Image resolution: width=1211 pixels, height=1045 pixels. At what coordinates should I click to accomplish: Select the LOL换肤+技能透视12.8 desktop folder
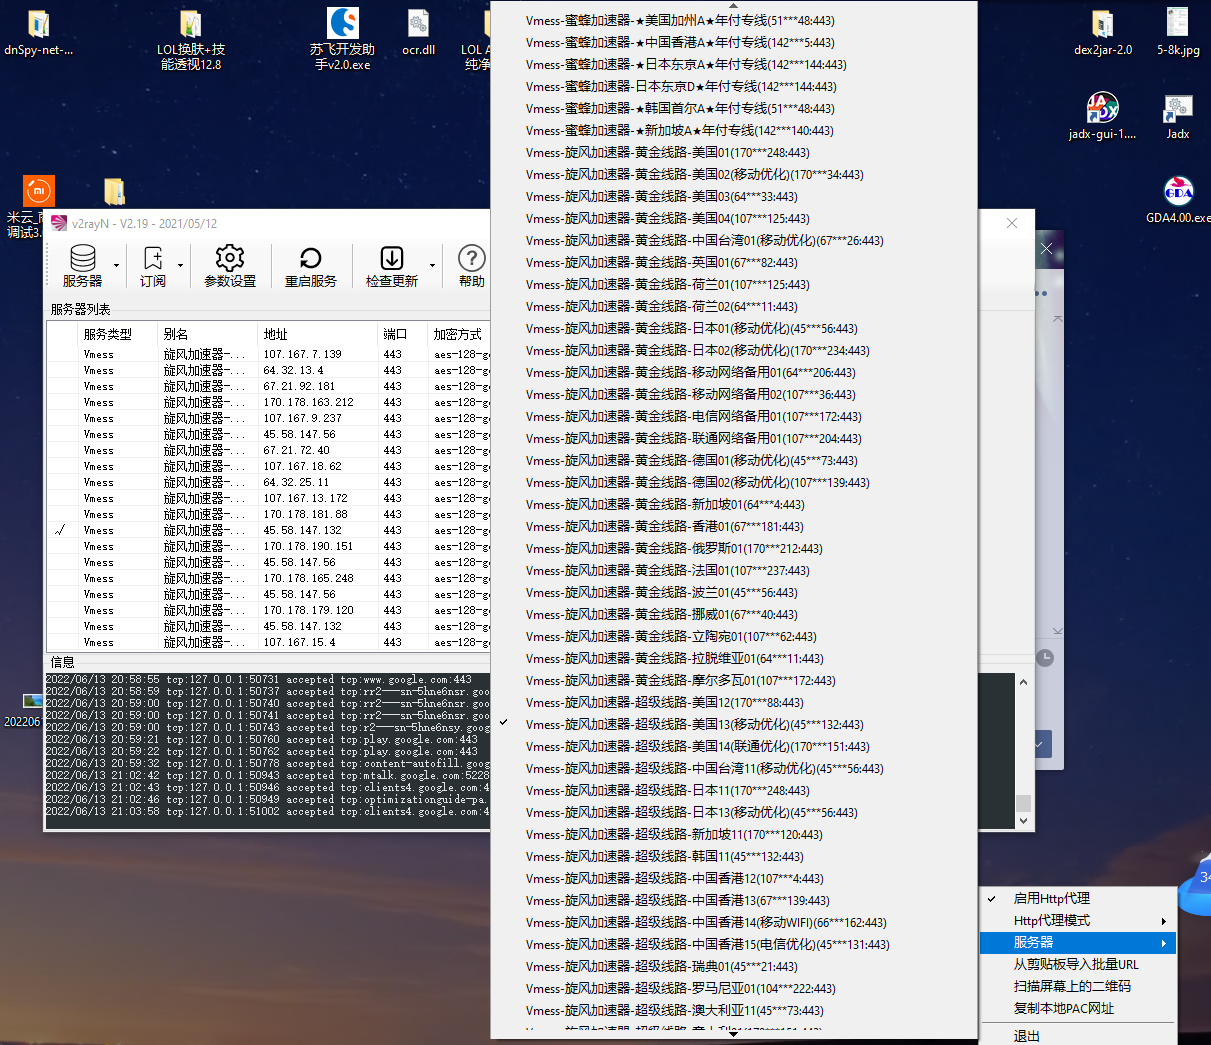click(x=191, y=40)
